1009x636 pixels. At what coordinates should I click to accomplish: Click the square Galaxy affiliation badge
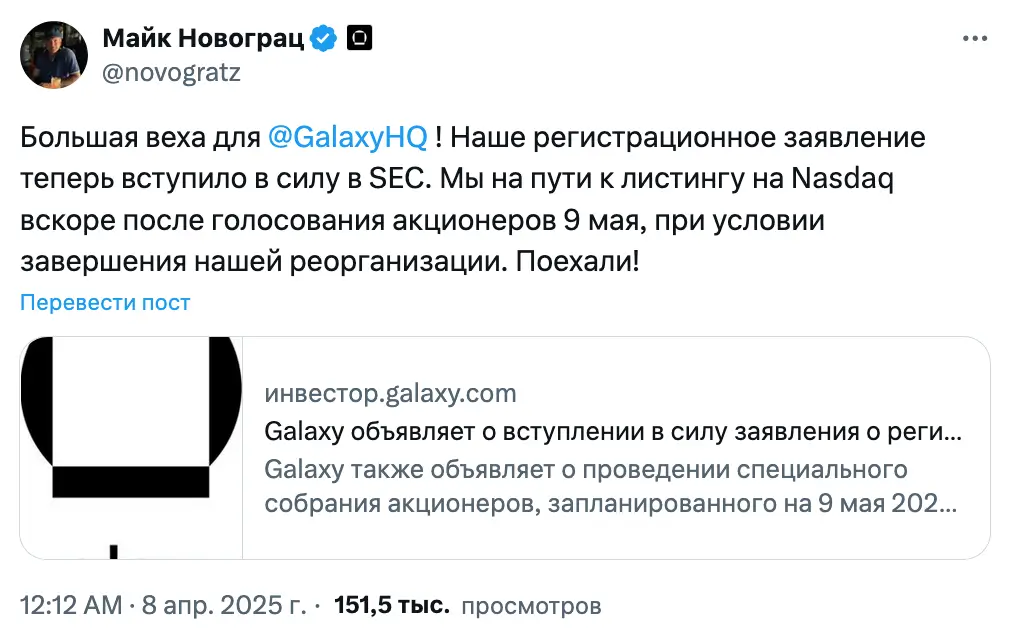(x=359, y=39)
